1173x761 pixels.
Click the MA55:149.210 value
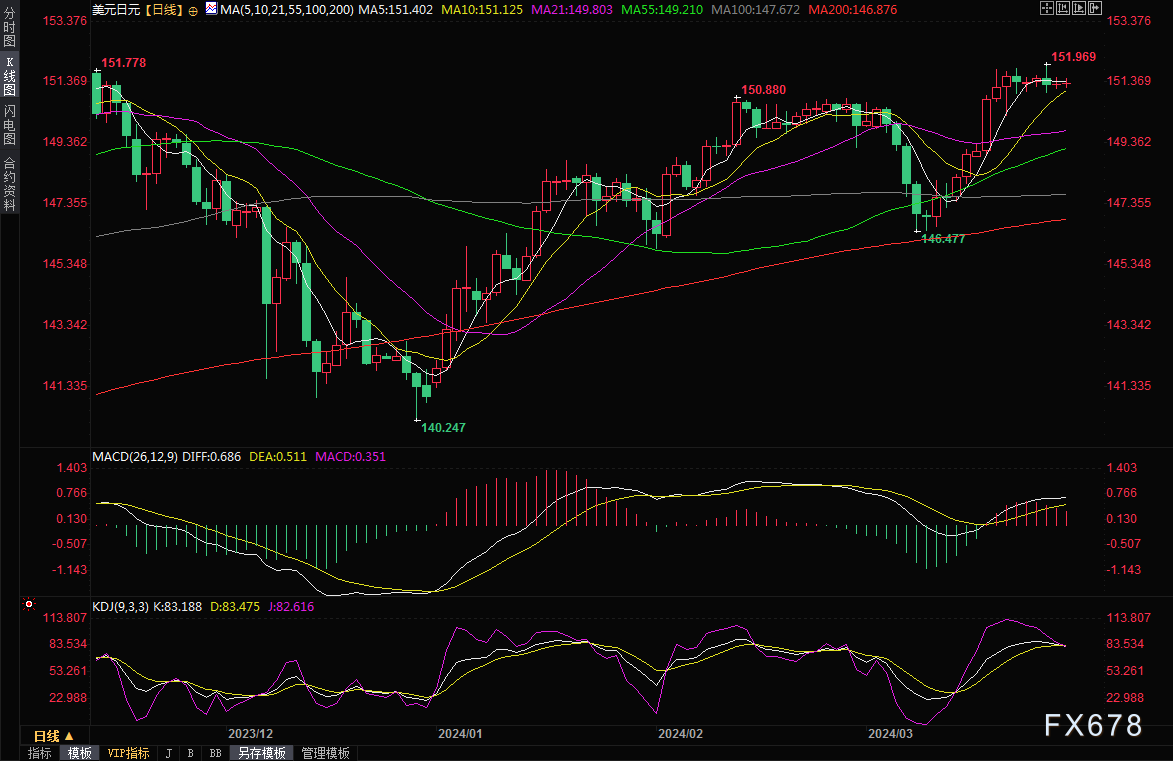[x=662, y=10]
